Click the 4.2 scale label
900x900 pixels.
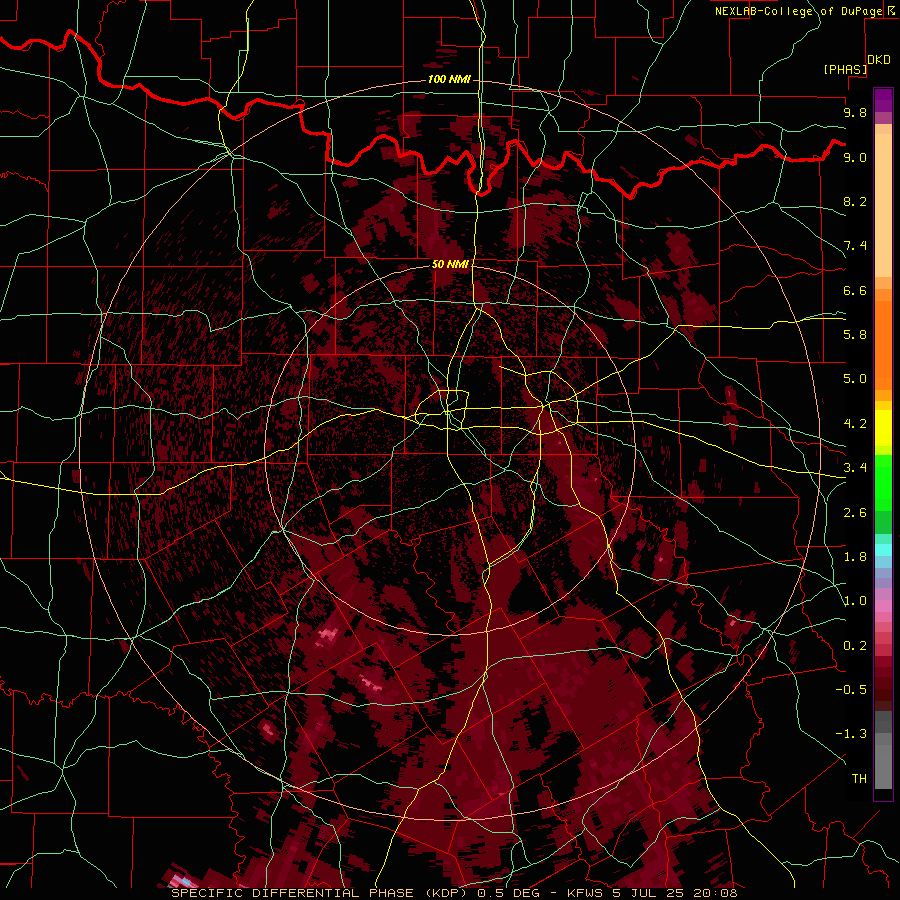pos(855,424)
